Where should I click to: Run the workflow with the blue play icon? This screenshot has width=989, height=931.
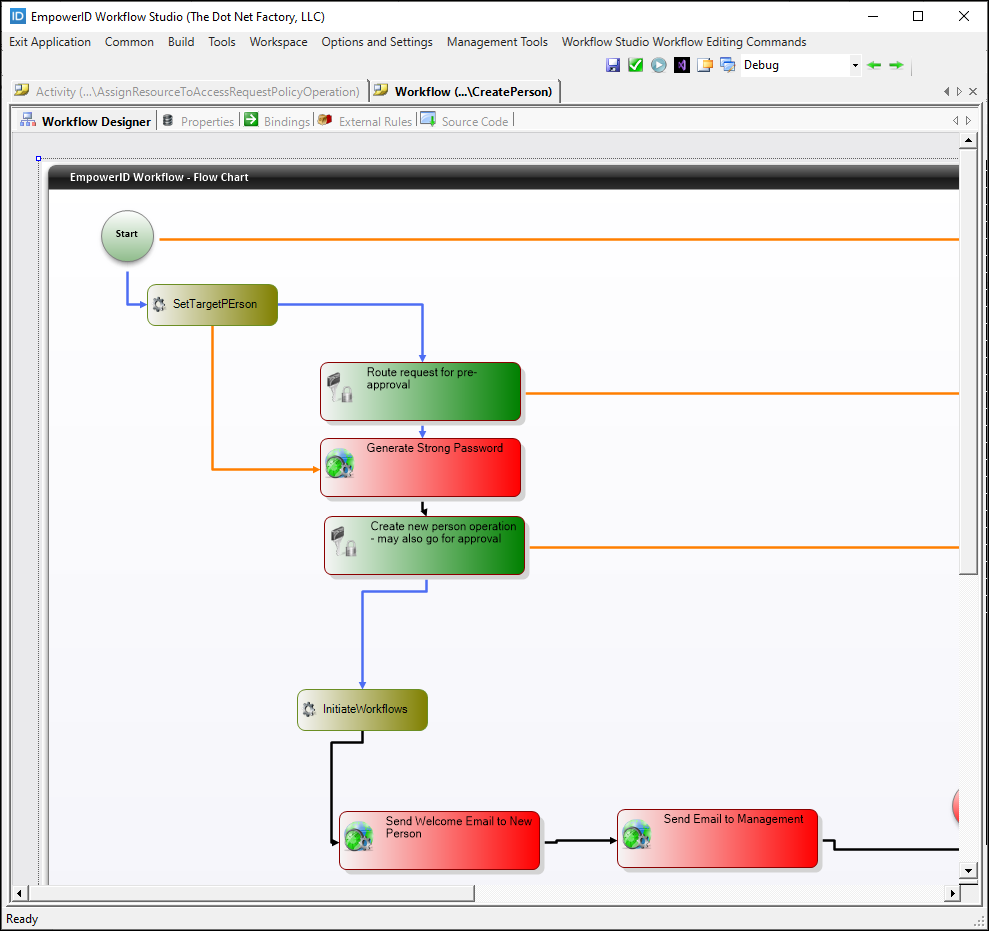pyautogui.click(x=658, y=64)
